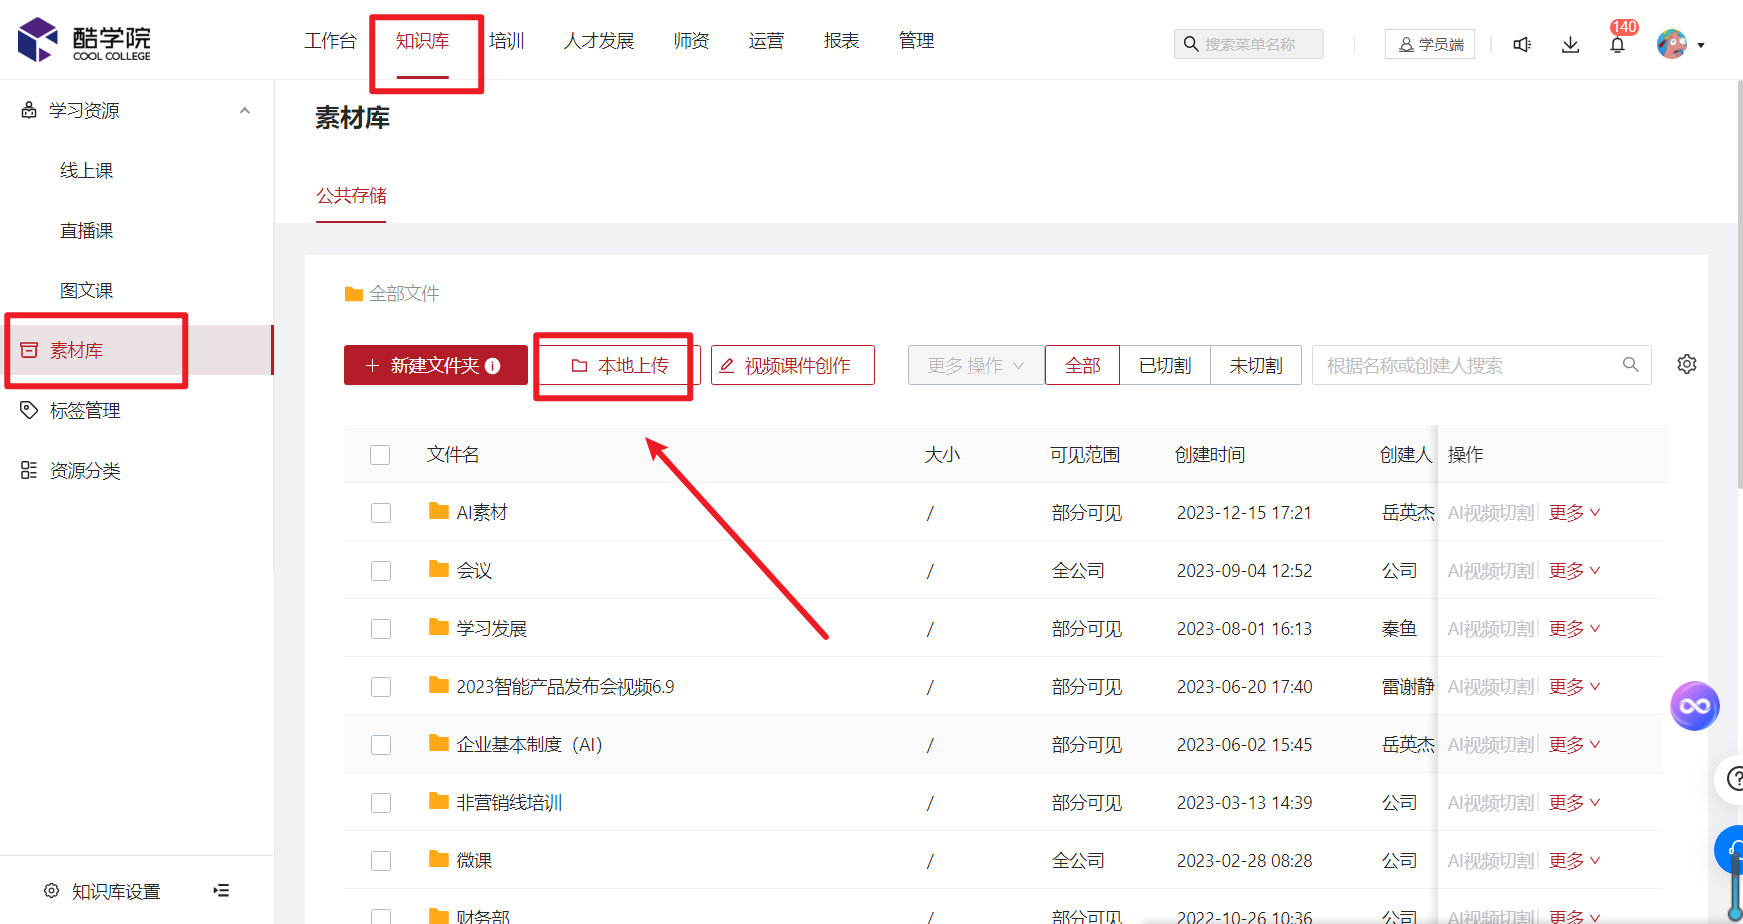This screenshot has height=924, width=1743.
Task: Click the 搜索菜单名称 search field
Action: point(1249,44)
